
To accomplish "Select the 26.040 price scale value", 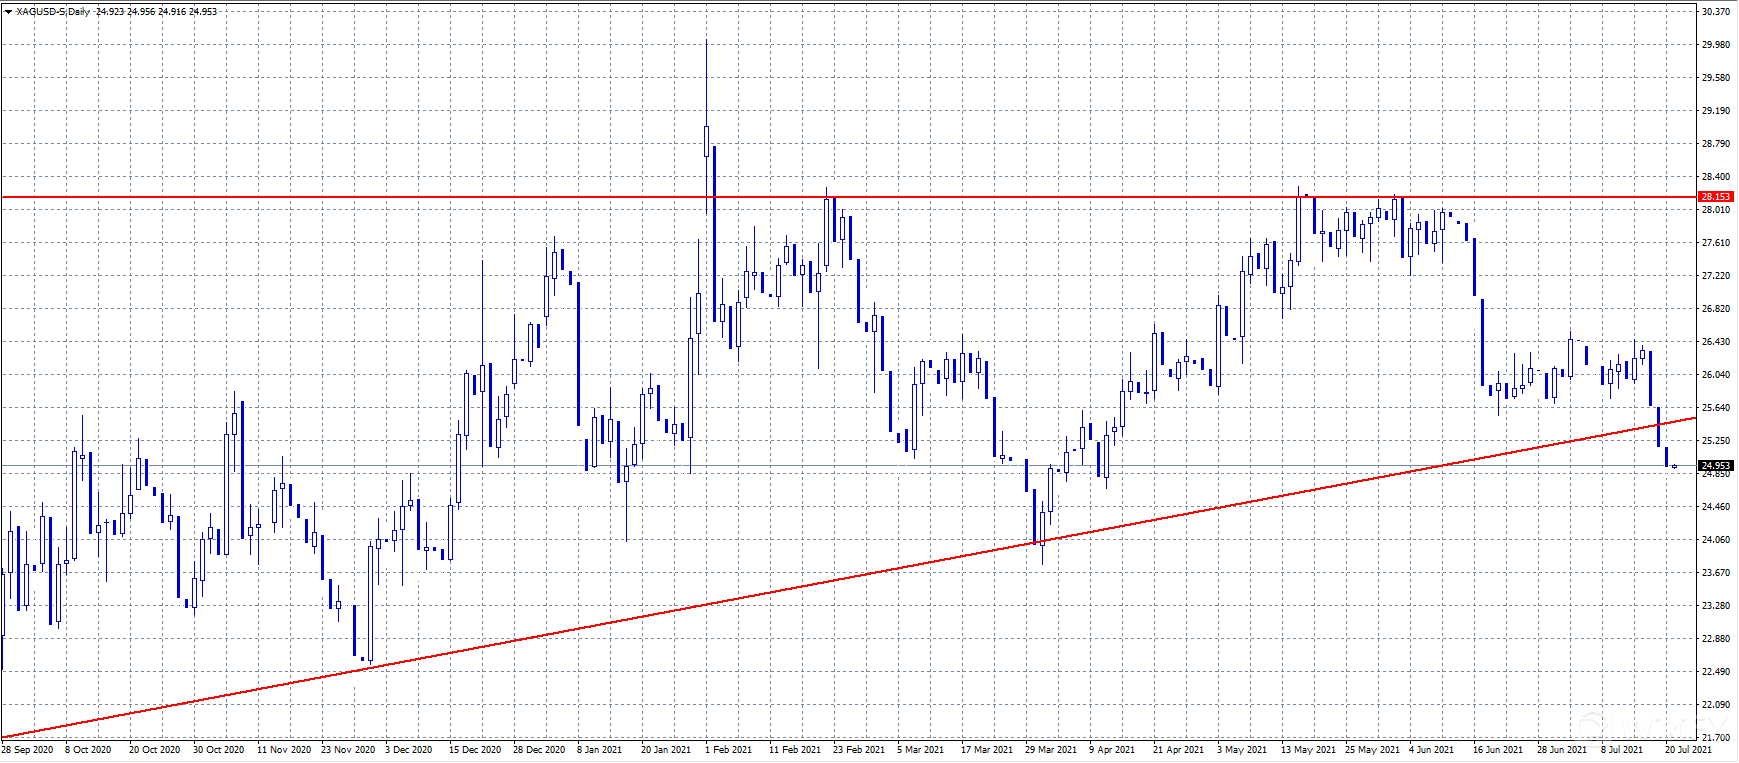I will 1716,375.
